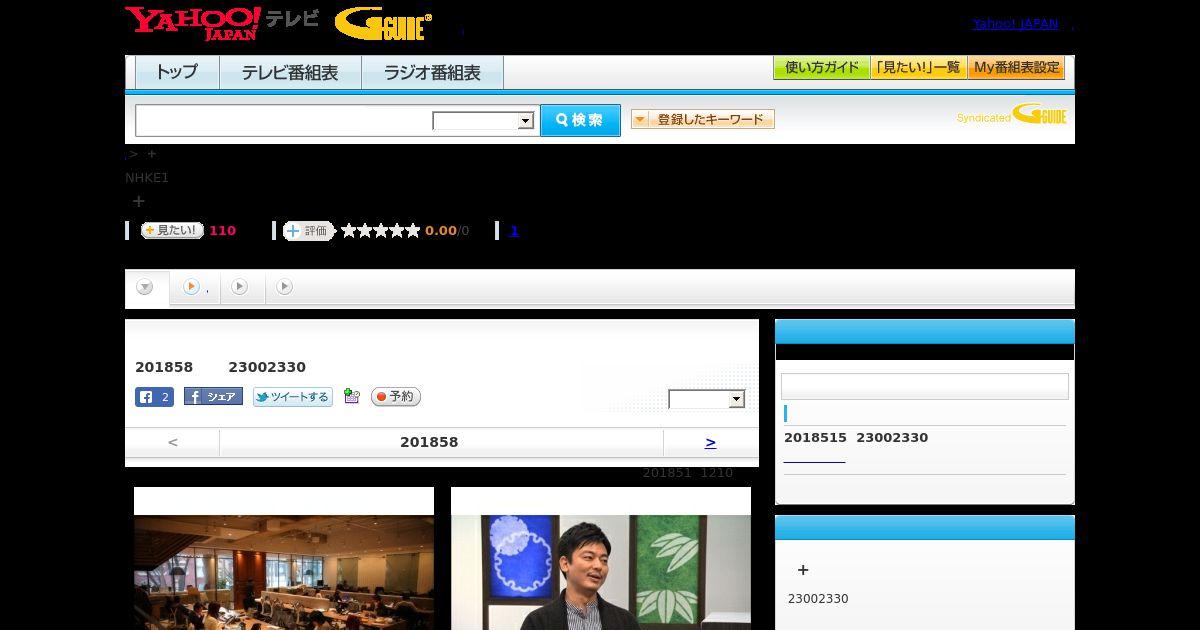Select the first tab with down-arrow icon
The image size is (1200, 630).
click(145, 288)
